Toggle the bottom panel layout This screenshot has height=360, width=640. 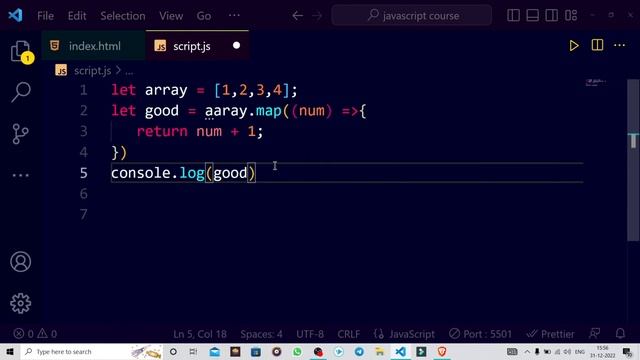click(x=532, y=16)
